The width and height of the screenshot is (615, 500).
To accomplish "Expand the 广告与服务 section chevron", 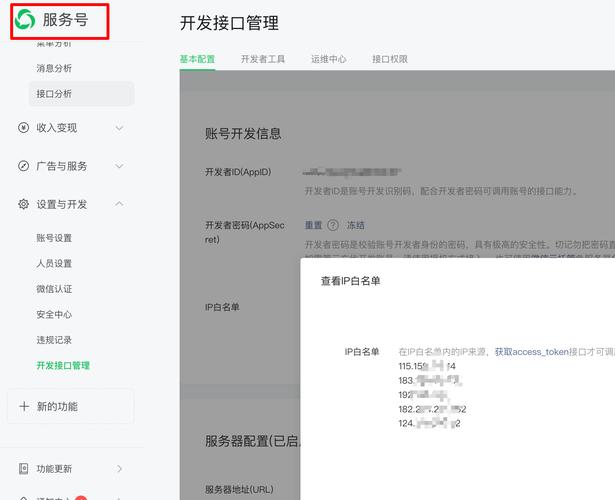I will tap(119, 166).
